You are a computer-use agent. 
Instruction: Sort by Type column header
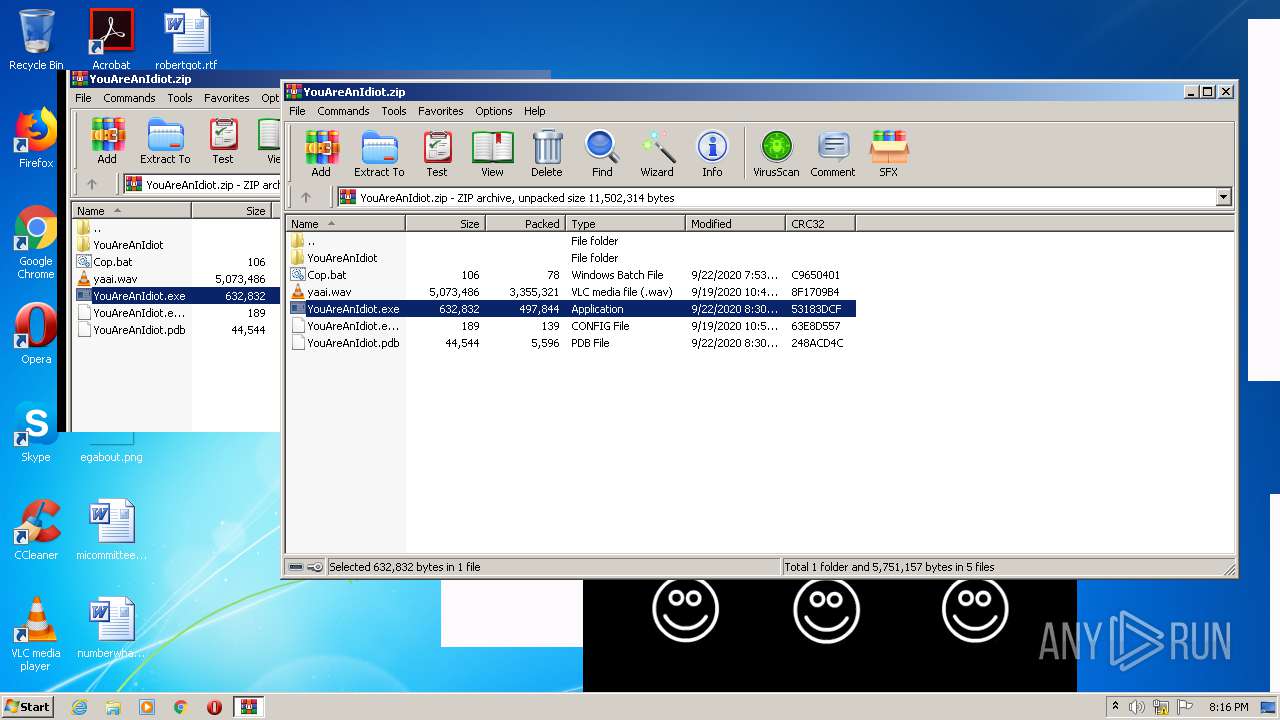tap(626, 224)
